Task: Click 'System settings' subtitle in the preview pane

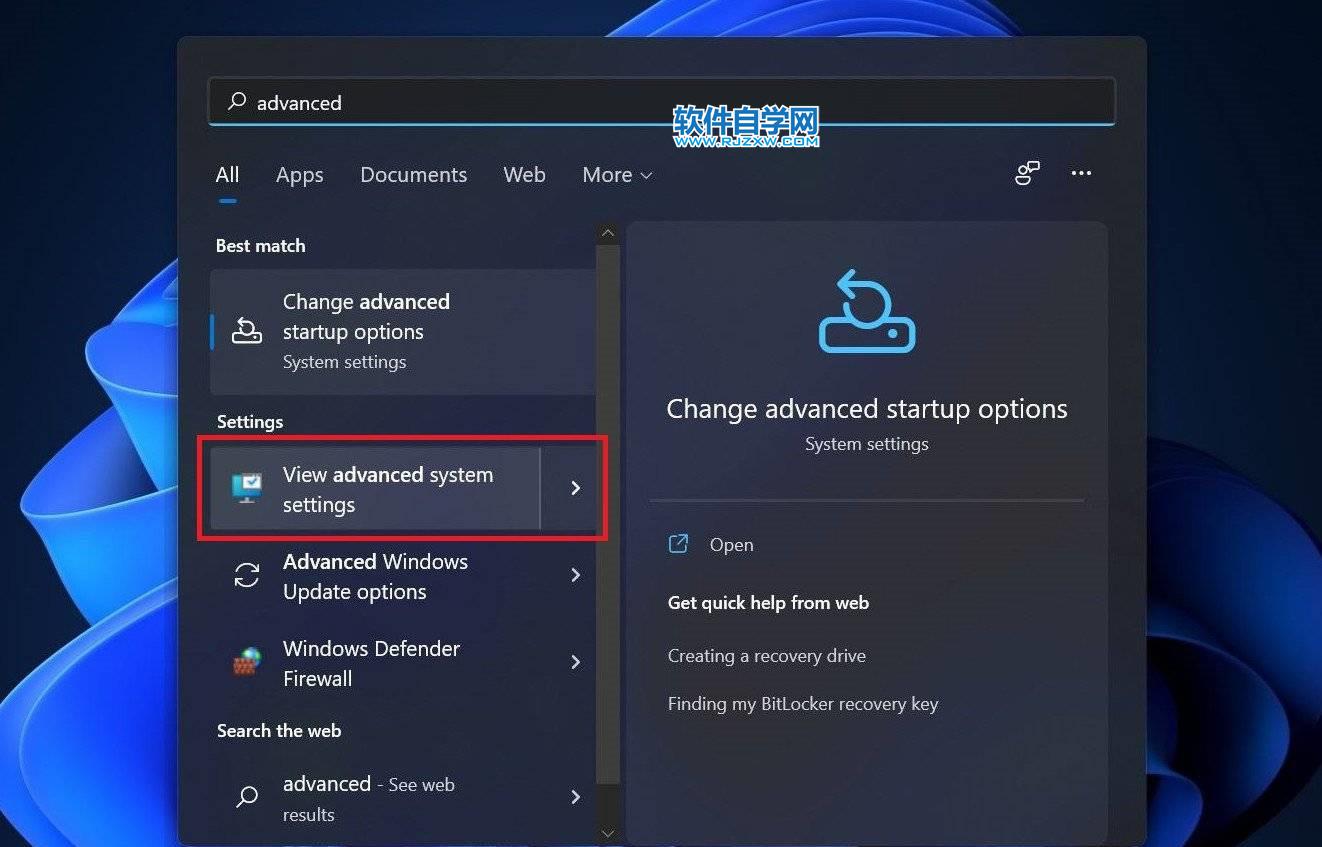Action: click(867, 444)
